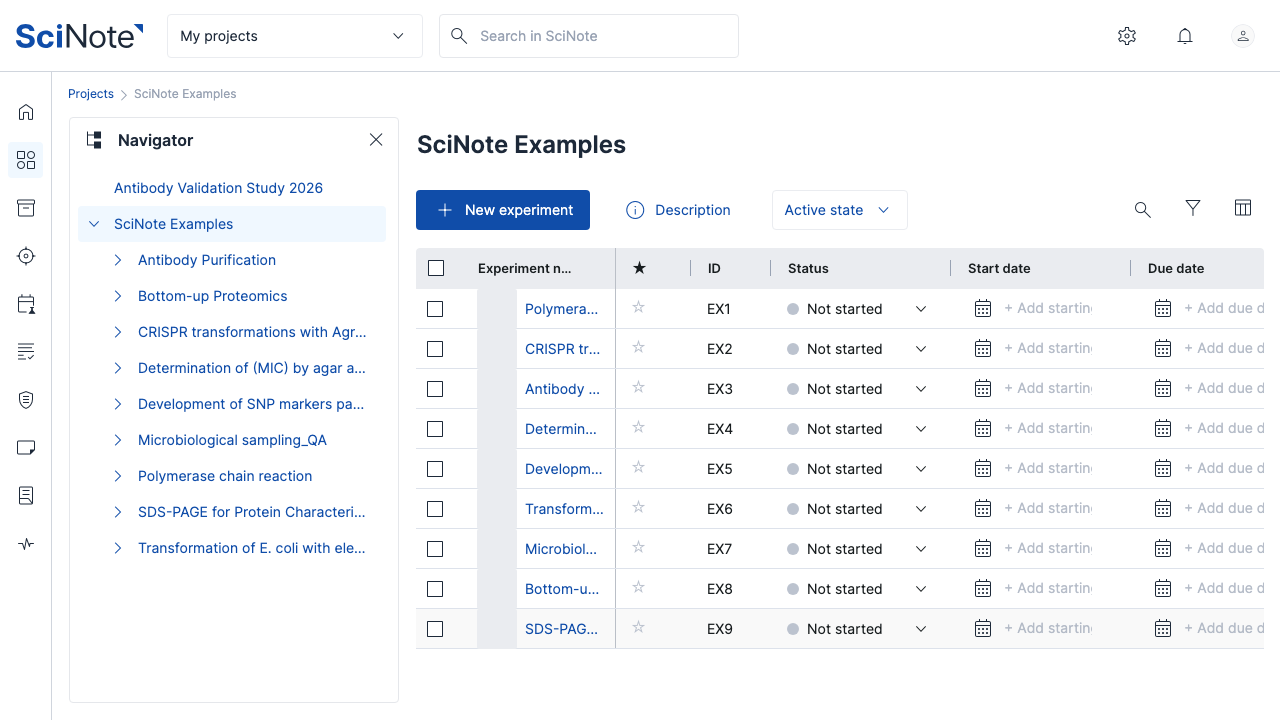Viewport: 1280px width, 720px height.
Task: Open the Active state dropdown
Action: (x=839, y=210)
